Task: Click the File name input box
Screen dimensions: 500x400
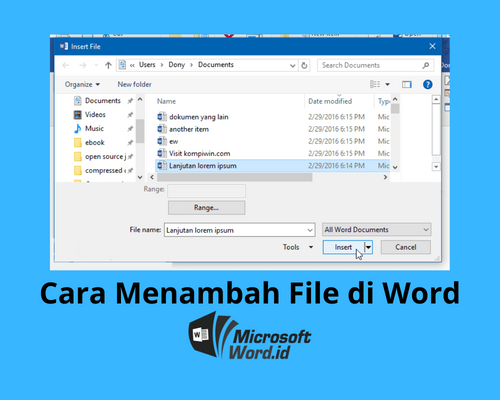Action: [239, 230]
